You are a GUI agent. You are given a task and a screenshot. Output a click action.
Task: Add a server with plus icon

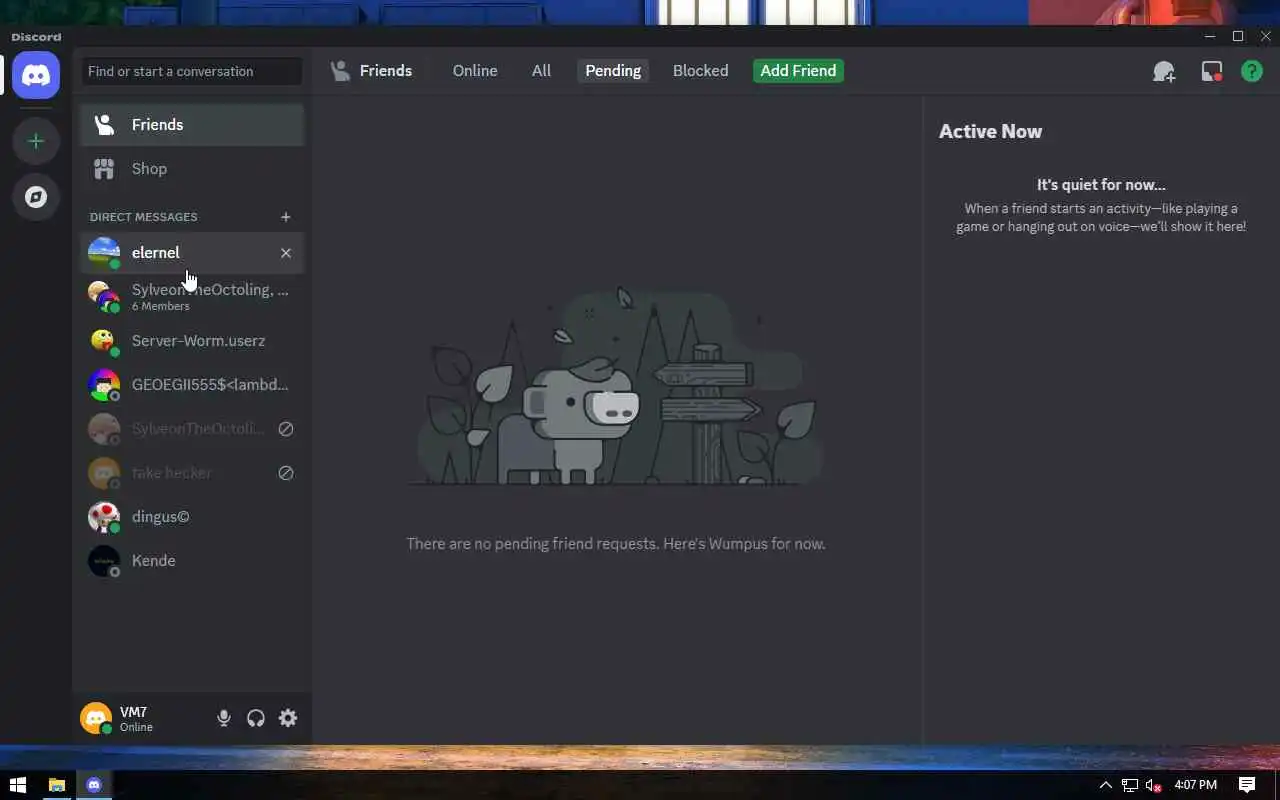pos(36,141)
